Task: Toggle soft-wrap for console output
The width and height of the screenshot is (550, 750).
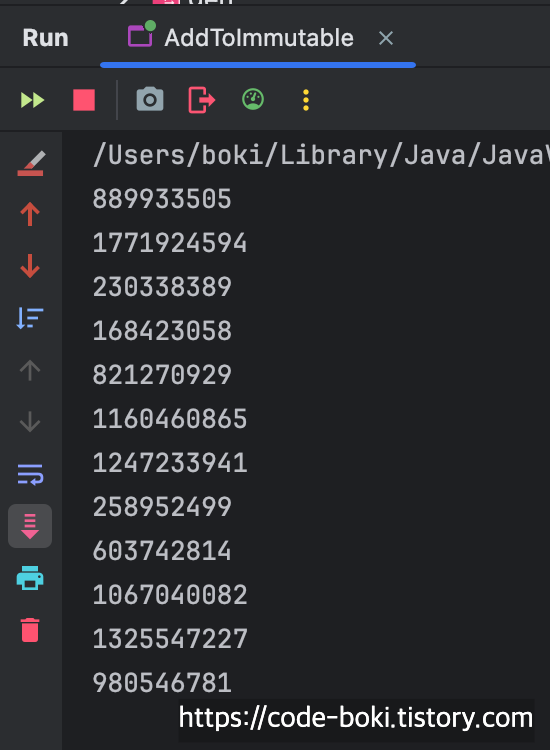Action: 30,474
